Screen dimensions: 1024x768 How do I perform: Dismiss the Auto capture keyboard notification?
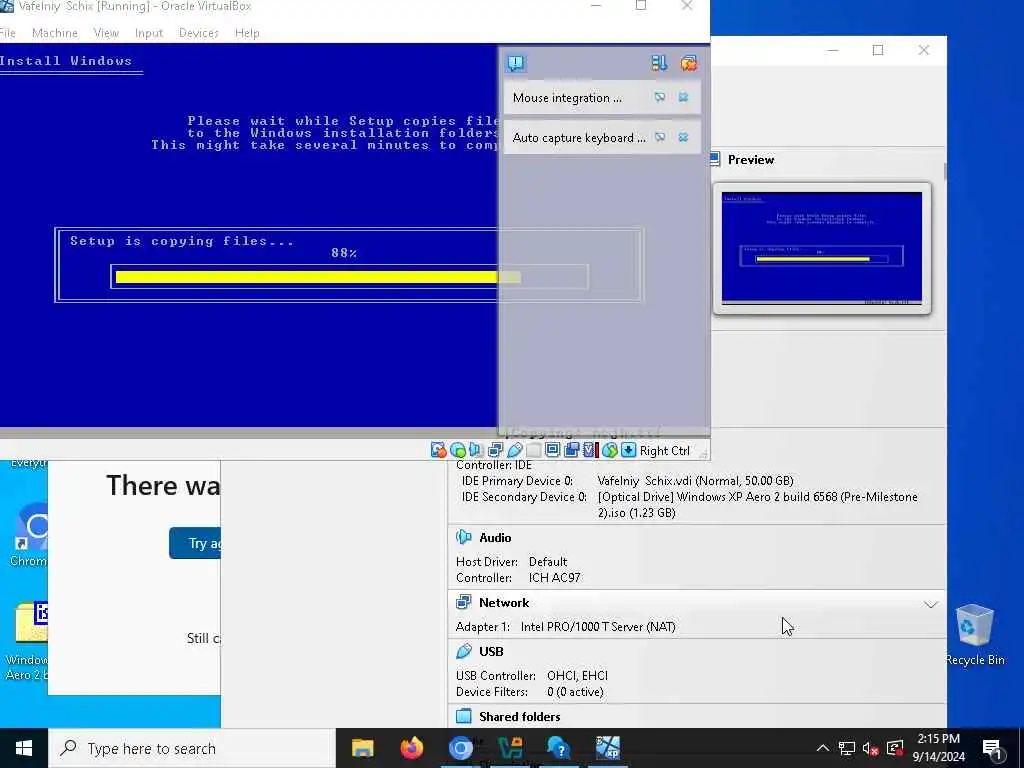(x=683, y=137)
